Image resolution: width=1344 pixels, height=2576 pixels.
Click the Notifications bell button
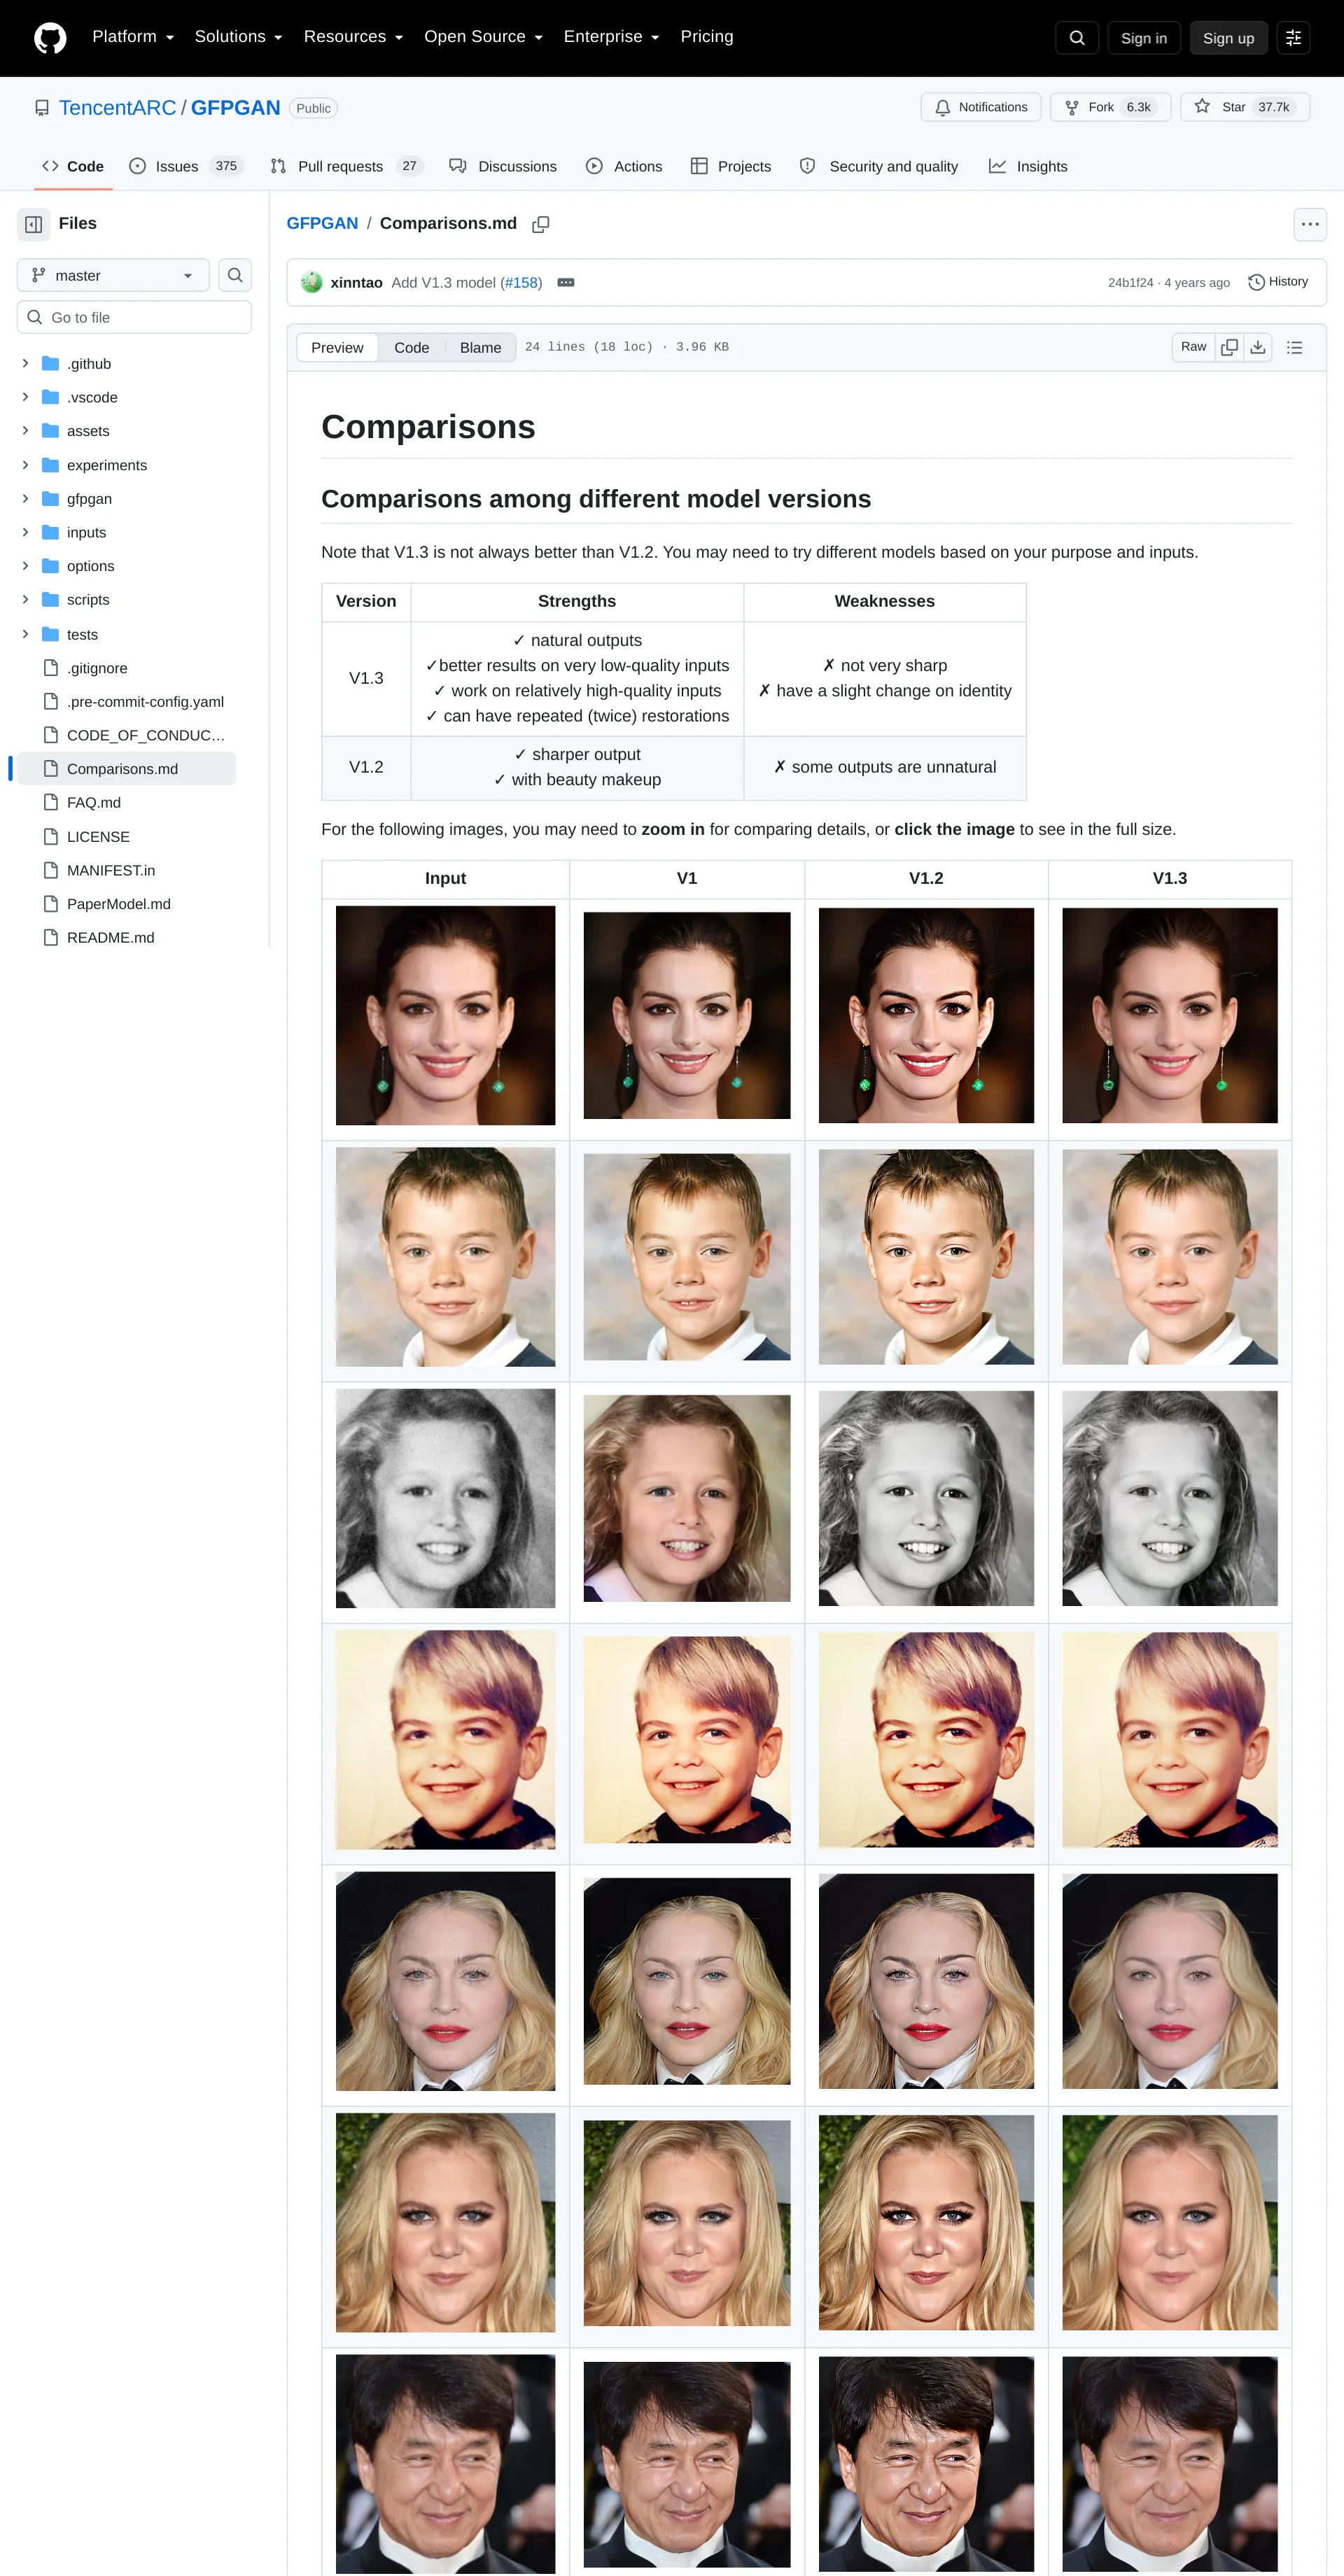pos(981,107)
